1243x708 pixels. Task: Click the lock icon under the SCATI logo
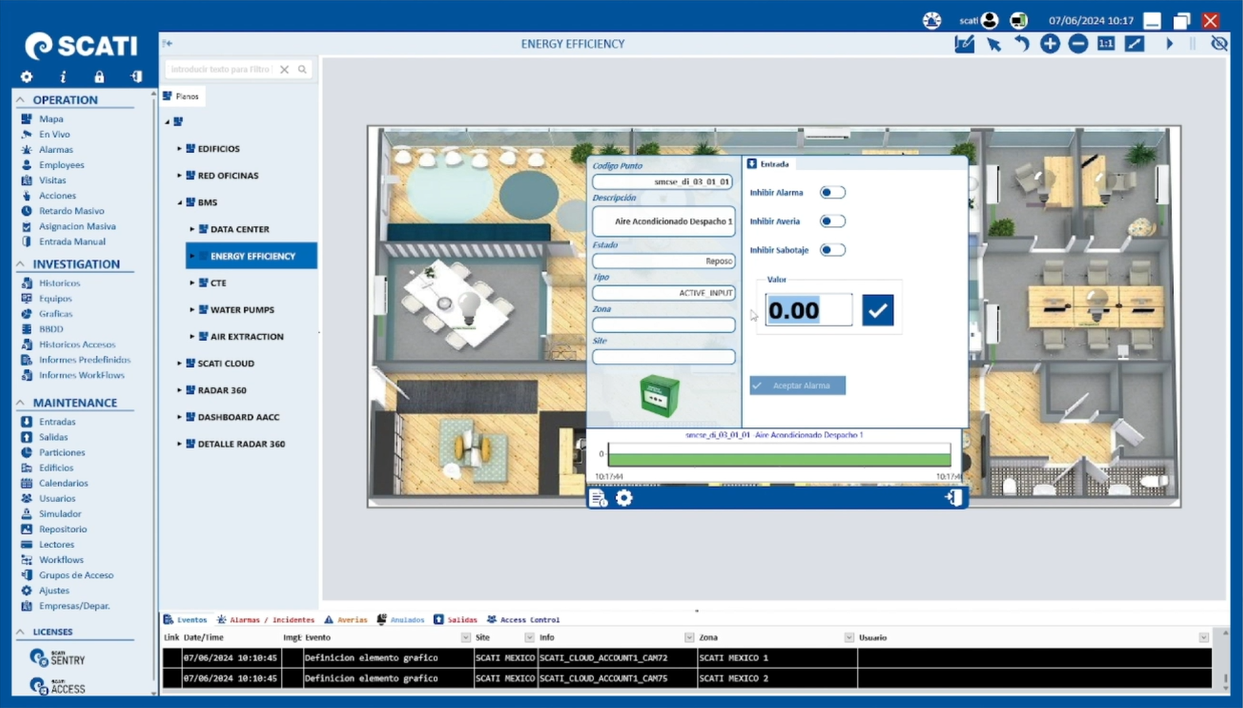(99, 77)
